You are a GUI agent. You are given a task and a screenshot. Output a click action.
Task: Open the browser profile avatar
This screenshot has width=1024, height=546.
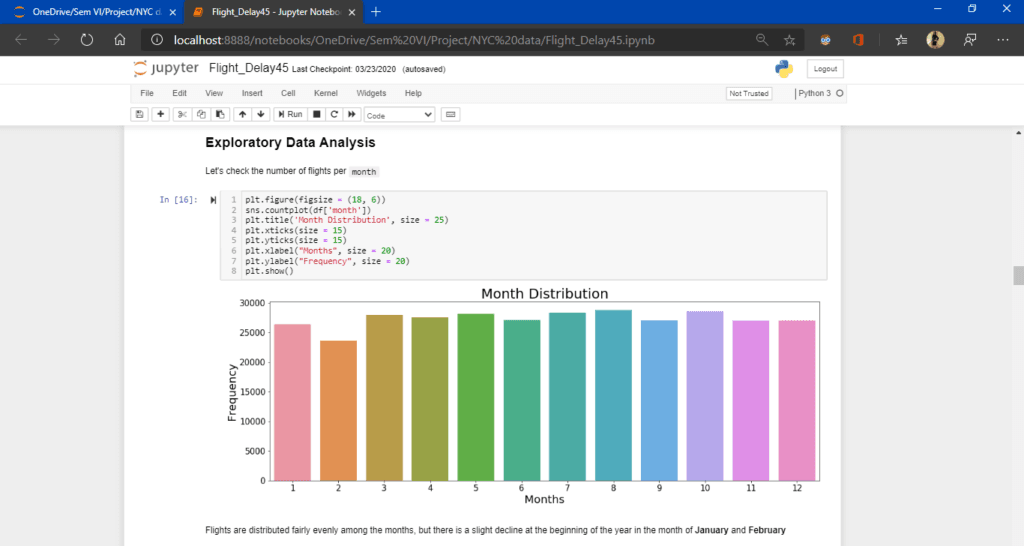[935, 40]
